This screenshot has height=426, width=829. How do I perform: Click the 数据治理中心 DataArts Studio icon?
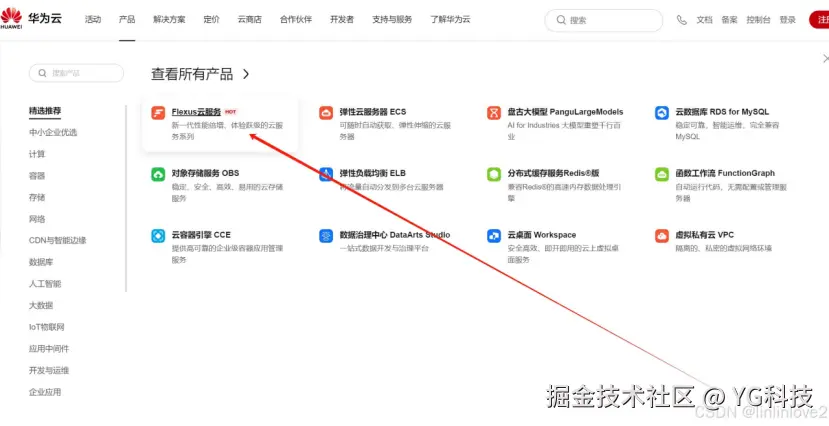326,236
